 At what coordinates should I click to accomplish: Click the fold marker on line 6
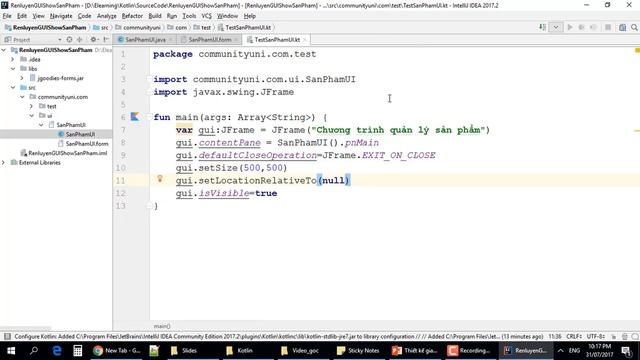149,117
